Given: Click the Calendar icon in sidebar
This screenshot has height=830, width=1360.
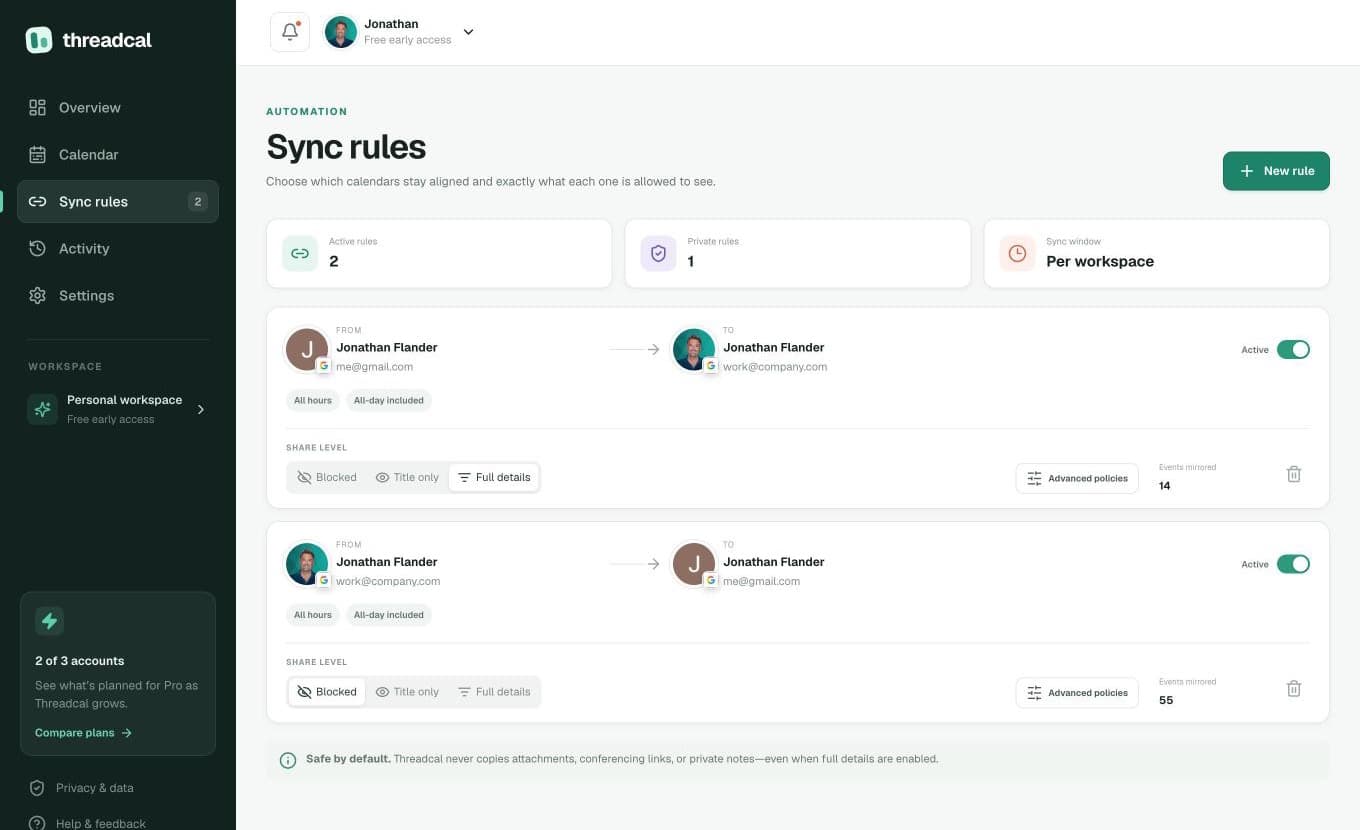Looking at the screenshot, I should [x=37, y=154].
